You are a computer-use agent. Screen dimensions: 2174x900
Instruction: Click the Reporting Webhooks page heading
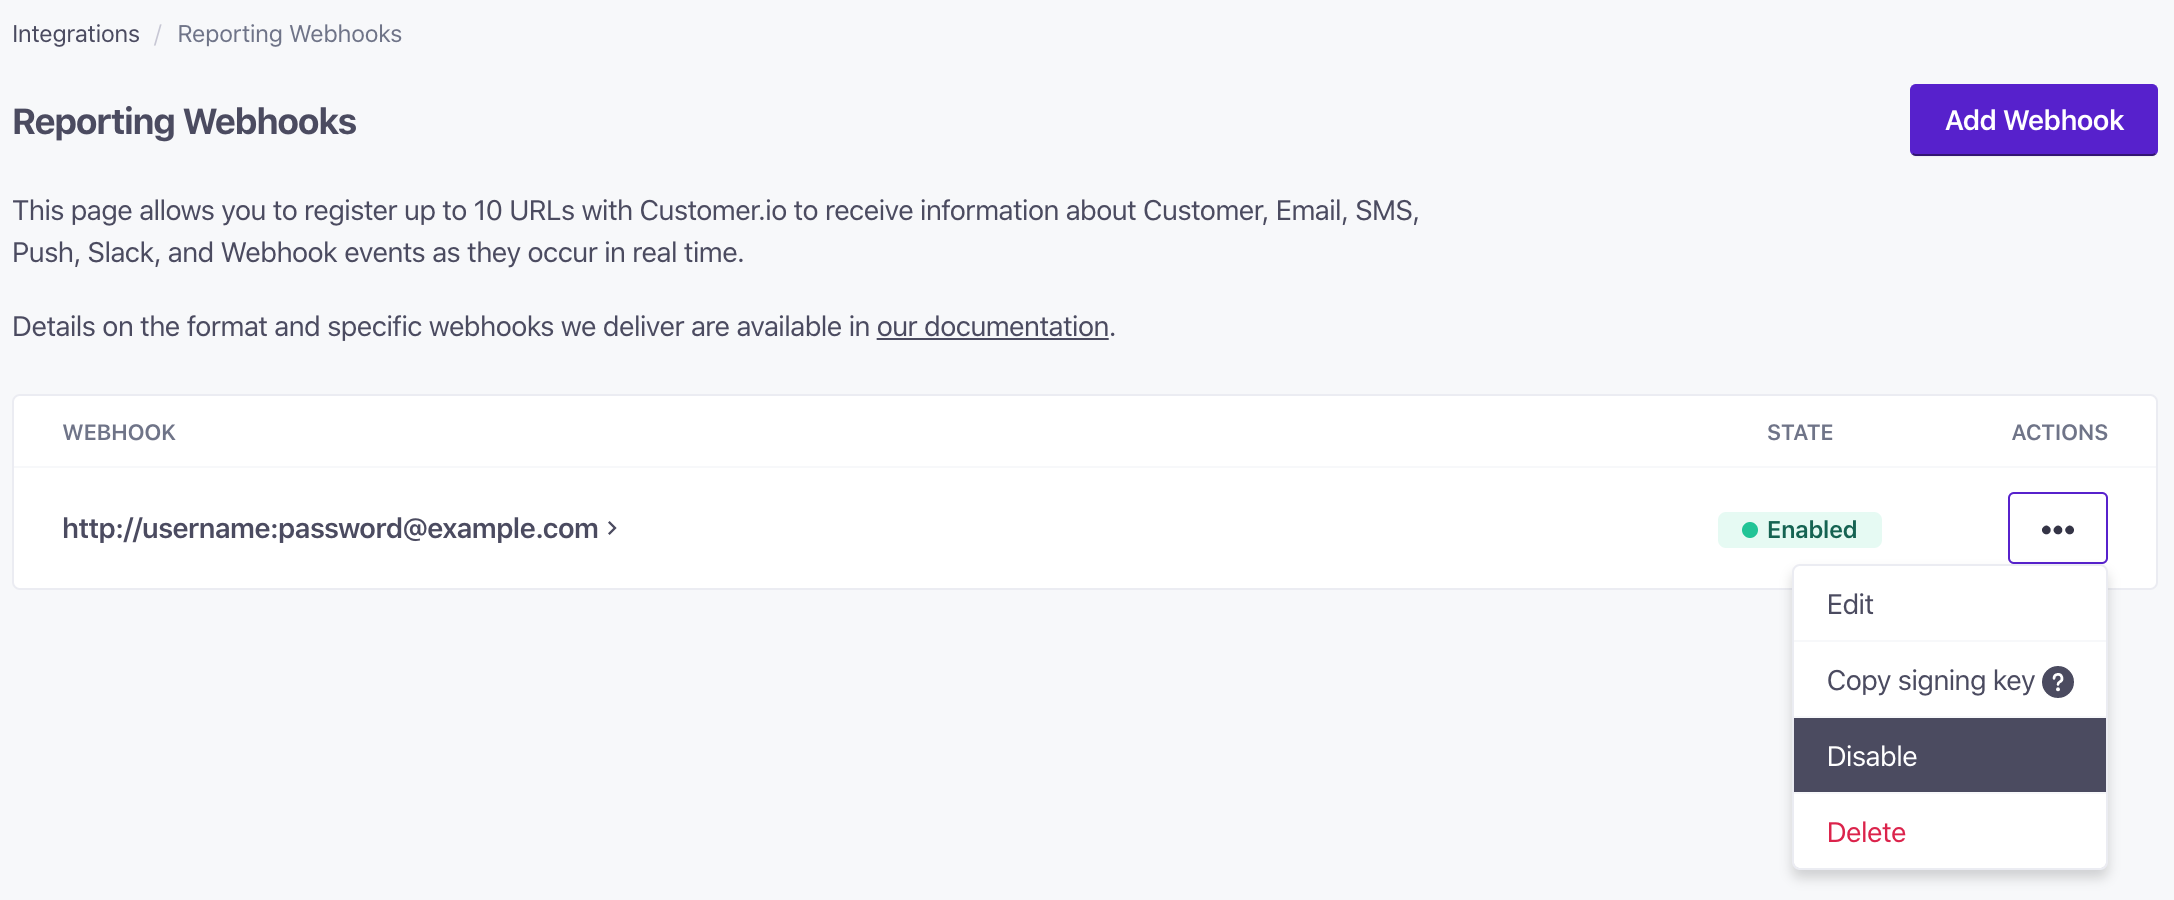tap(184, 122)
